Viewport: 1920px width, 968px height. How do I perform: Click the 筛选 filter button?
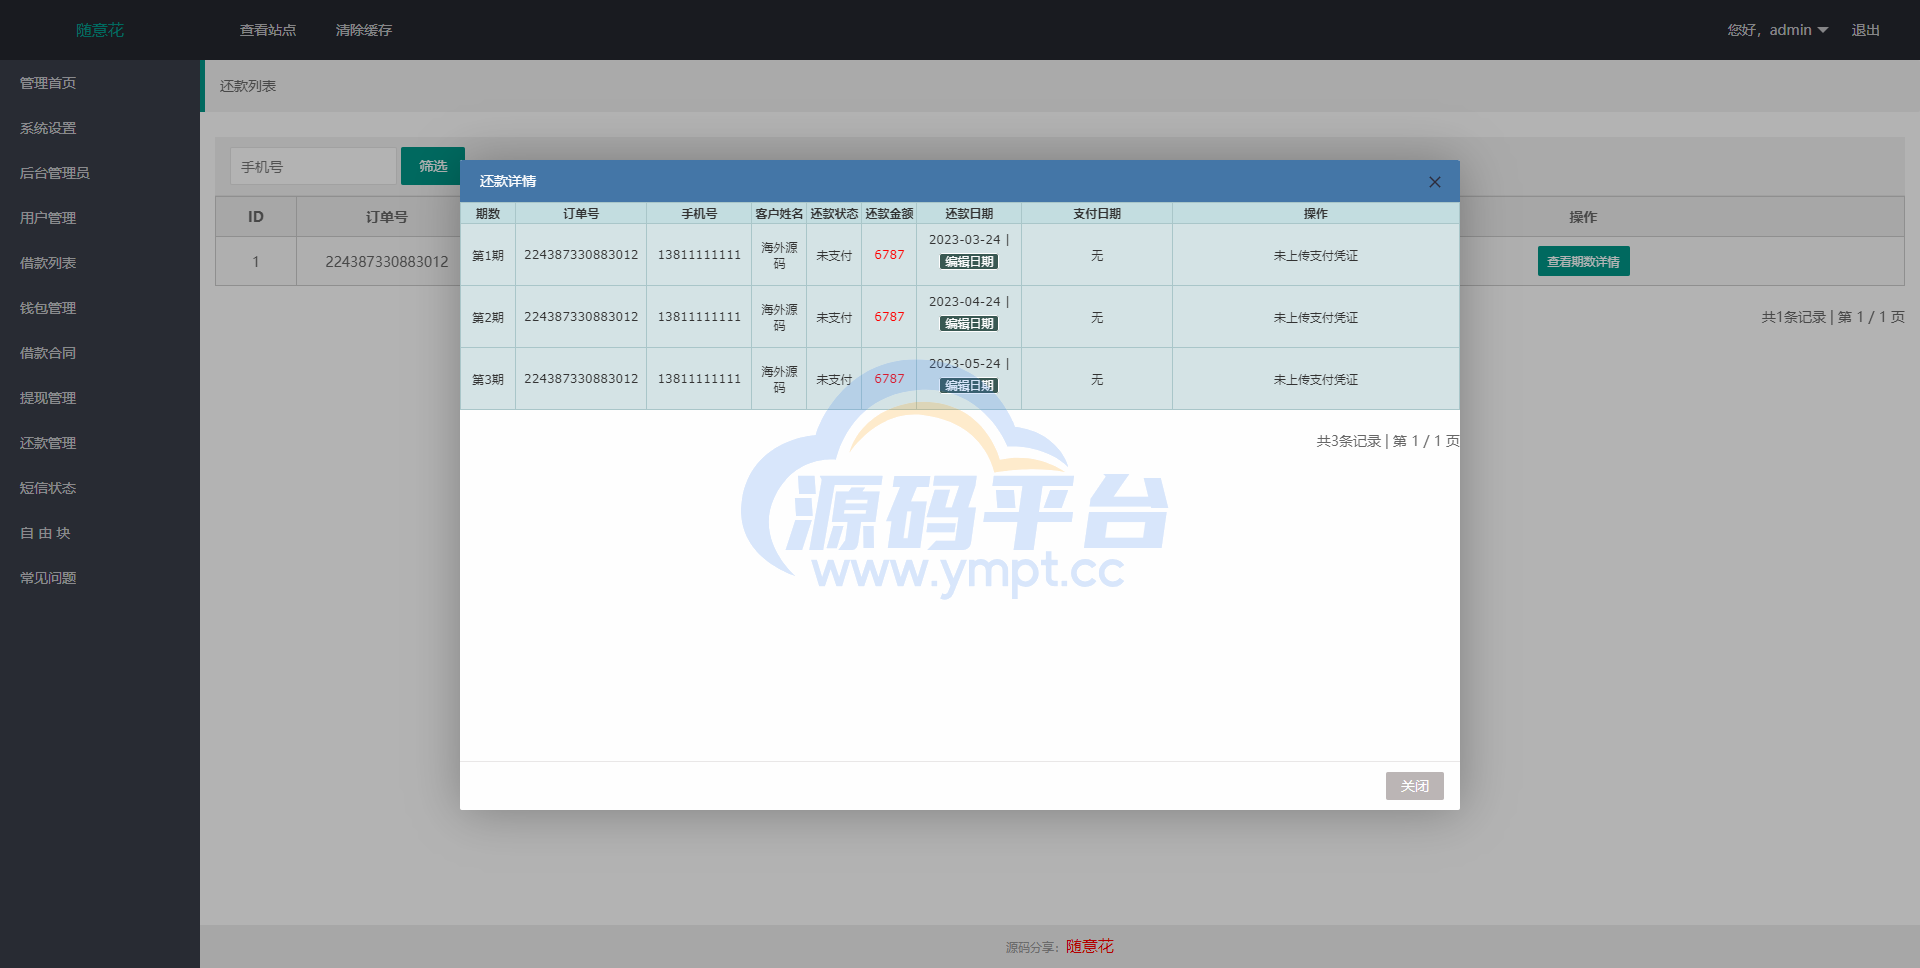(433, 166)
